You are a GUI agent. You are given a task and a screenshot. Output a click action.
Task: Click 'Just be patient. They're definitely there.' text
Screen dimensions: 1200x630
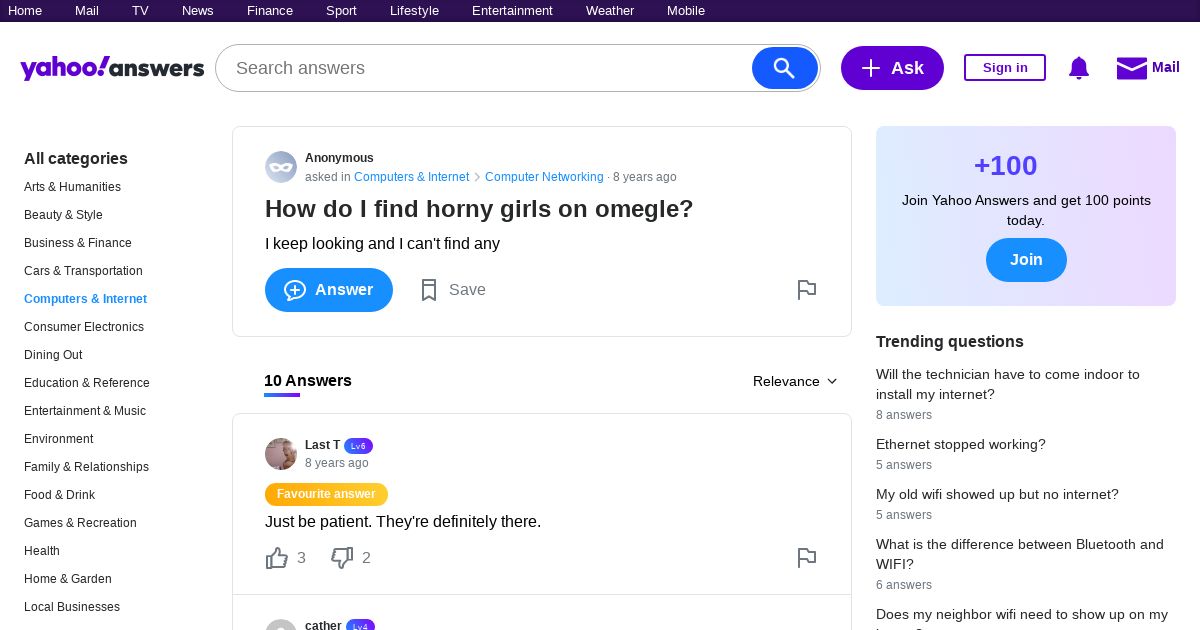[x=403, y=522]
